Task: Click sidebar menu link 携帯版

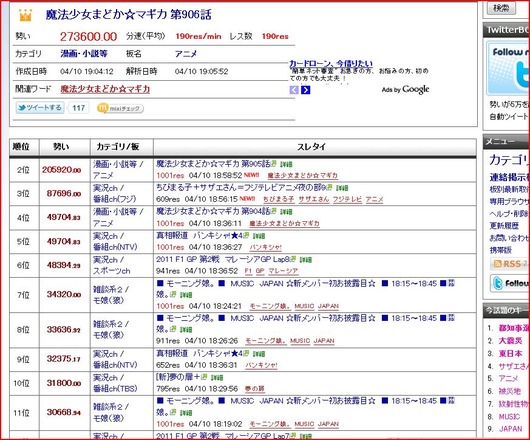Action: [501, 250]
